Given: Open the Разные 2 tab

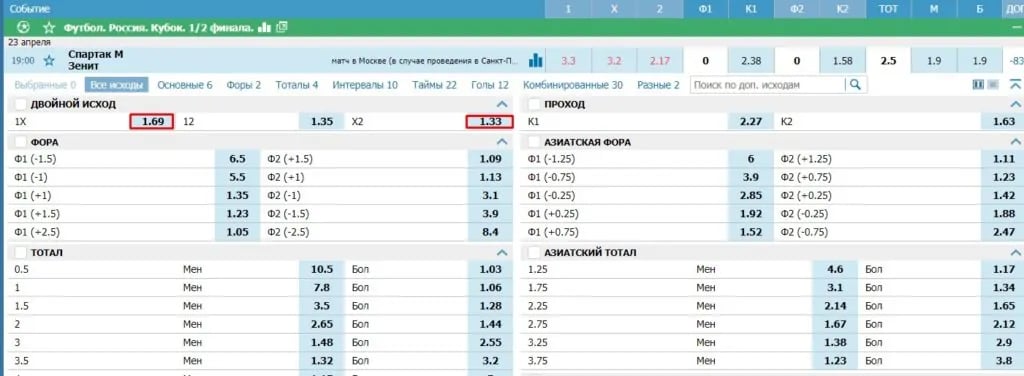Looking at the screenshot, I should point(658,85).
